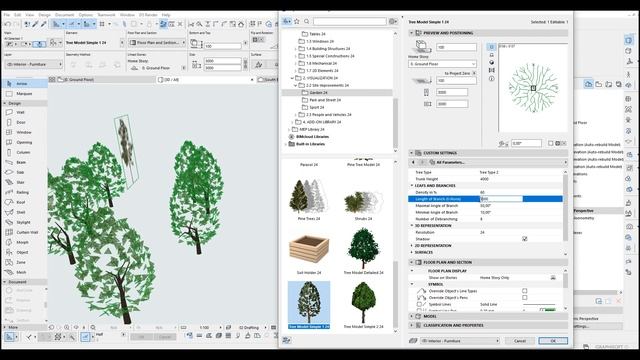Expand the Model panel
Viewport: 640px width, 360px height.
tap(411, 316)
